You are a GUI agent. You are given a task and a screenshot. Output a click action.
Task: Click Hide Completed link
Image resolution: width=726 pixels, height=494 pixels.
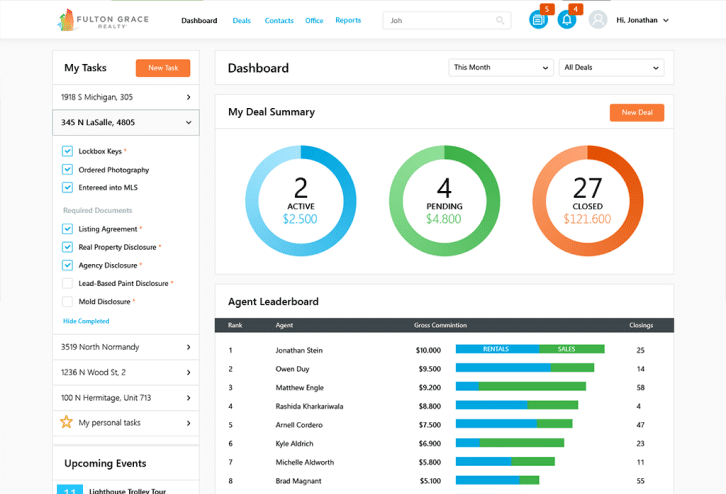coord(86,321)
